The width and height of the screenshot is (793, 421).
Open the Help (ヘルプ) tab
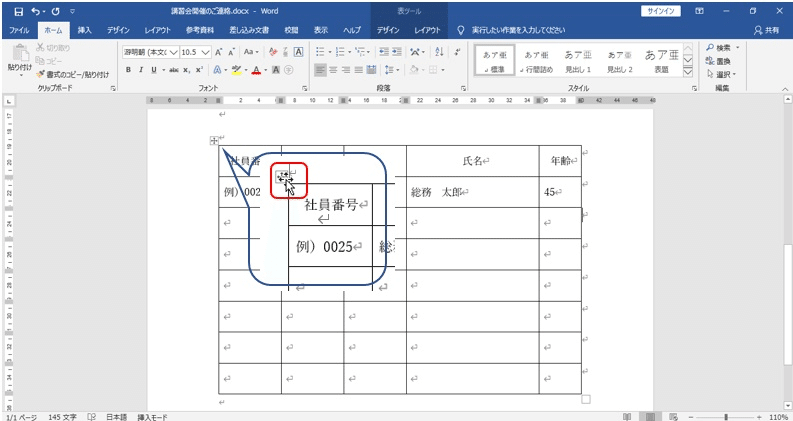click(352, 30)
